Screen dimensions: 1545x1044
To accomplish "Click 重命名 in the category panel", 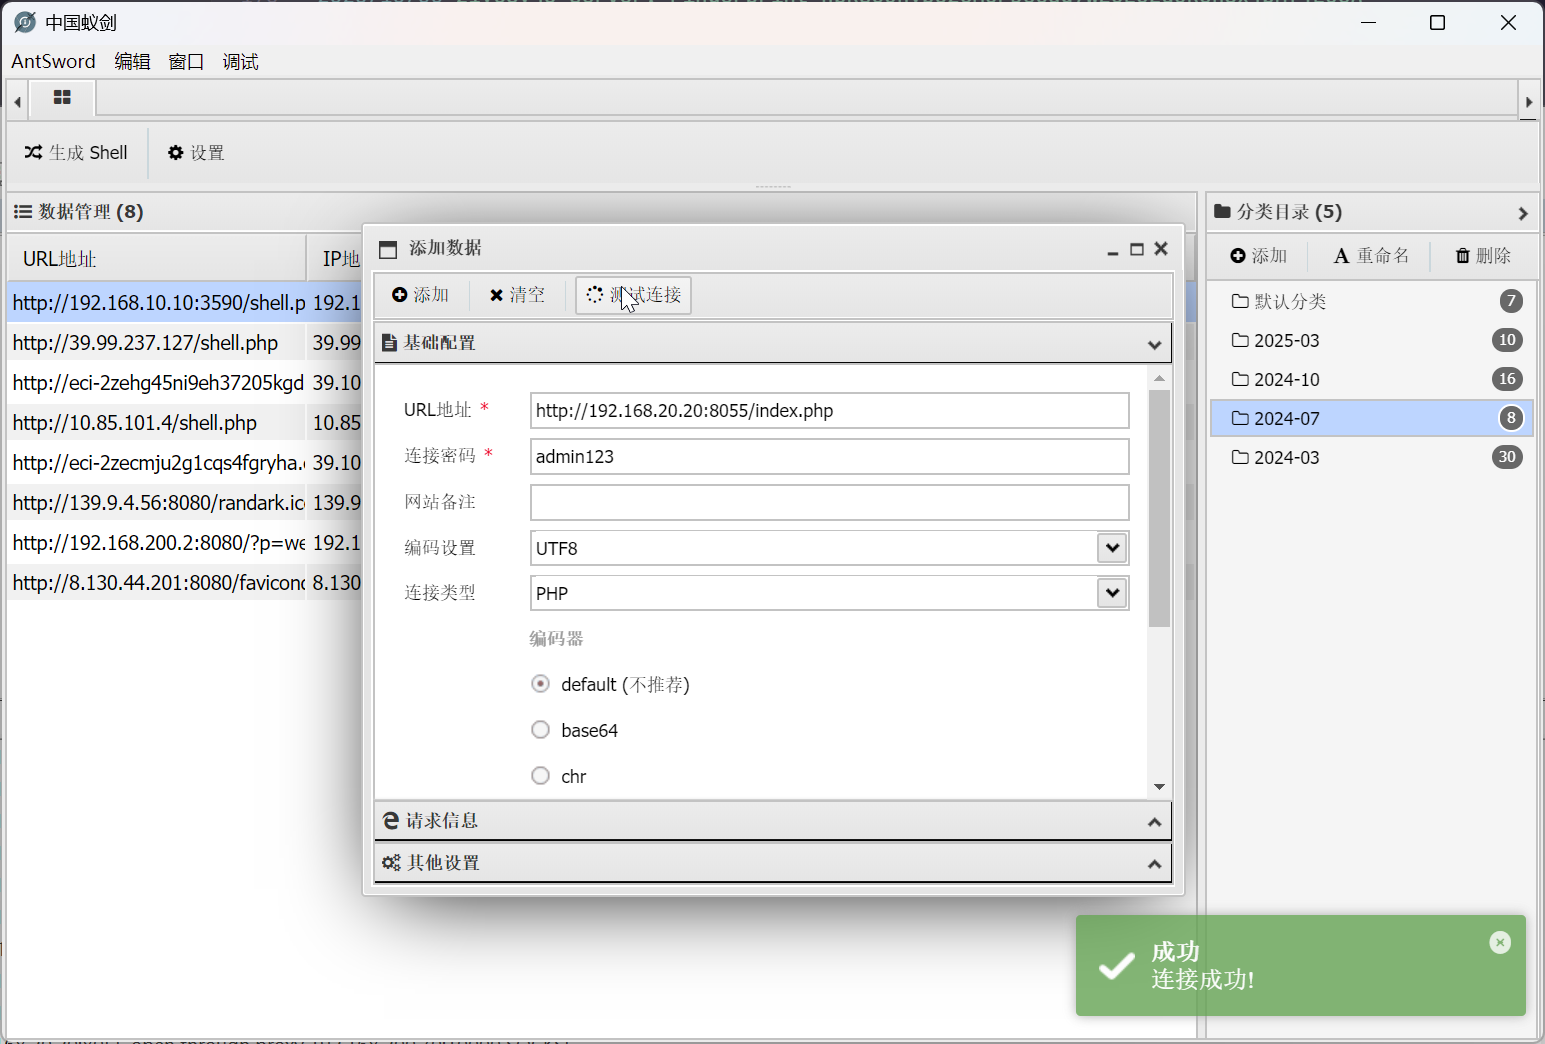I will tap(1371, 256).
